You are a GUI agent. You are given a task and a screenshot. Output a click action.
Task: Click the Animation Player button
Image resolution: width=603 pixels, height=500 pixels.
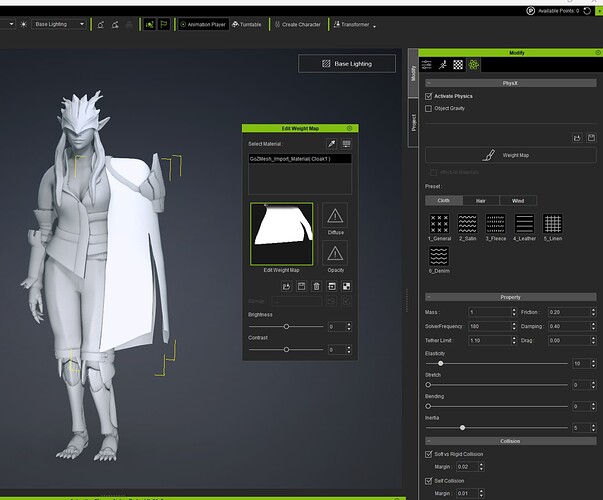click(x=203, y=24)
